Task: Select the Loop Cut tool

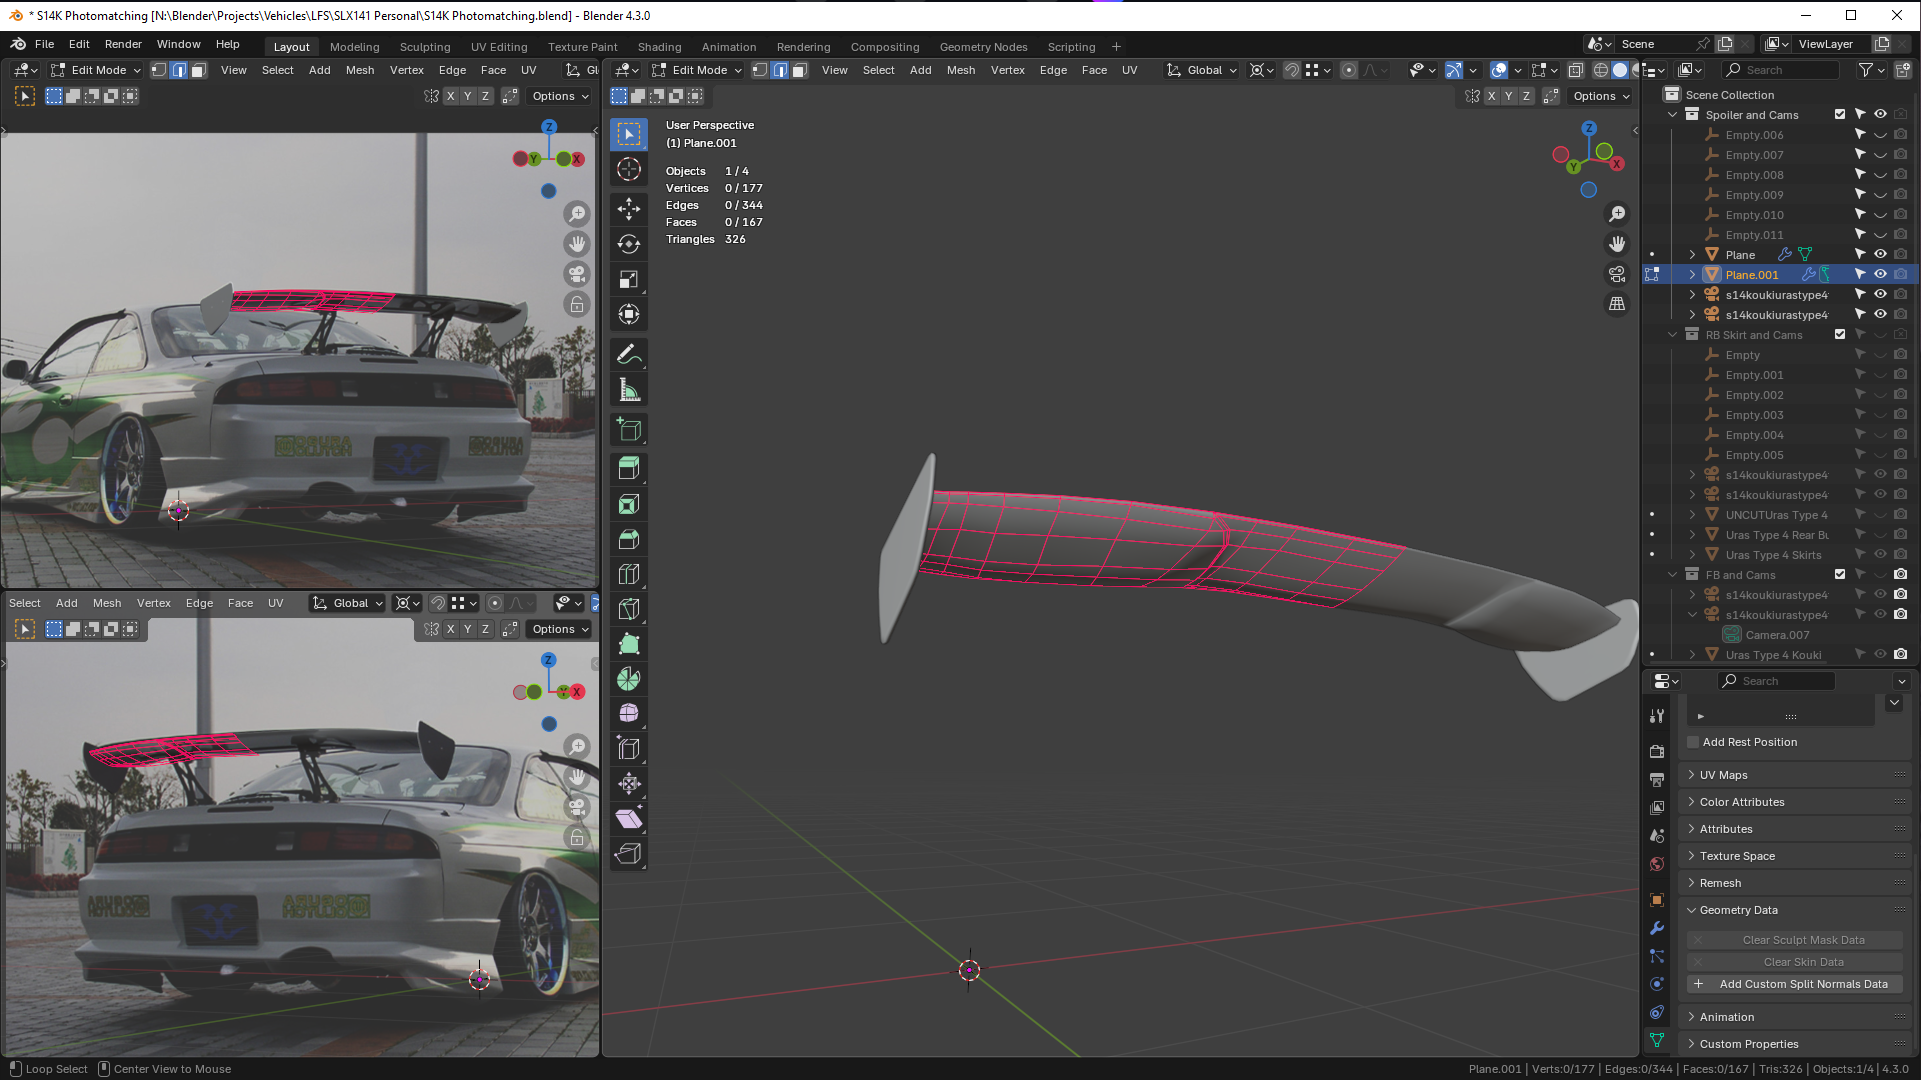Action: click(629, 574)
